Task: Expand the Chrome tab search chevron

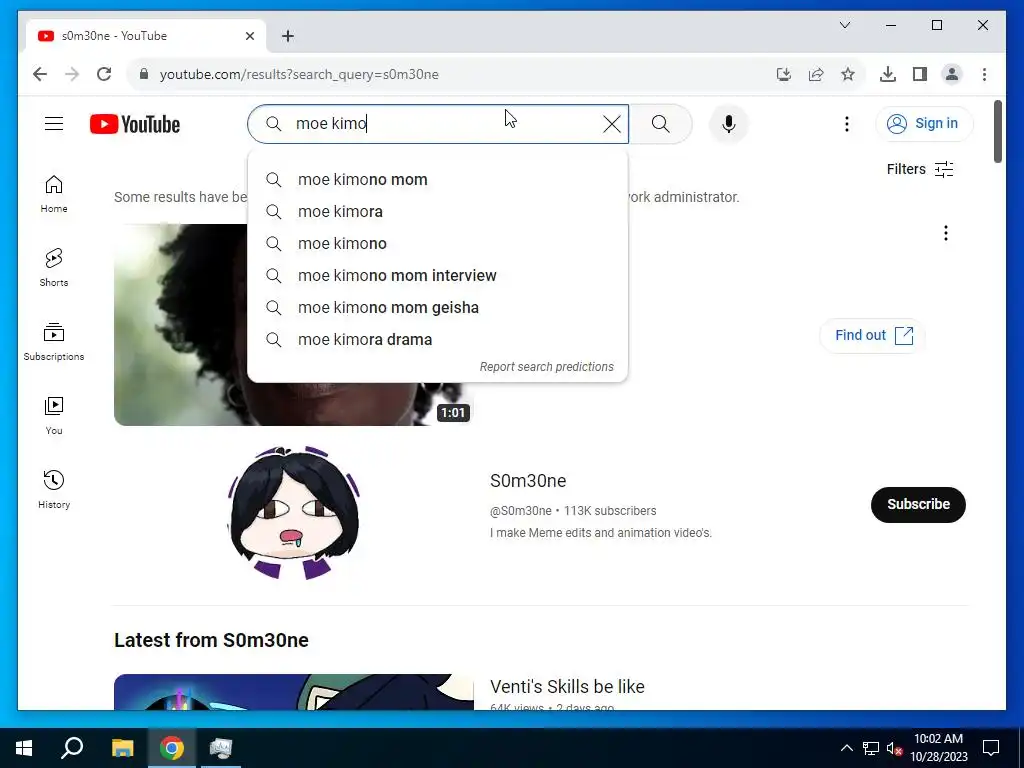Action: [845, 25]
